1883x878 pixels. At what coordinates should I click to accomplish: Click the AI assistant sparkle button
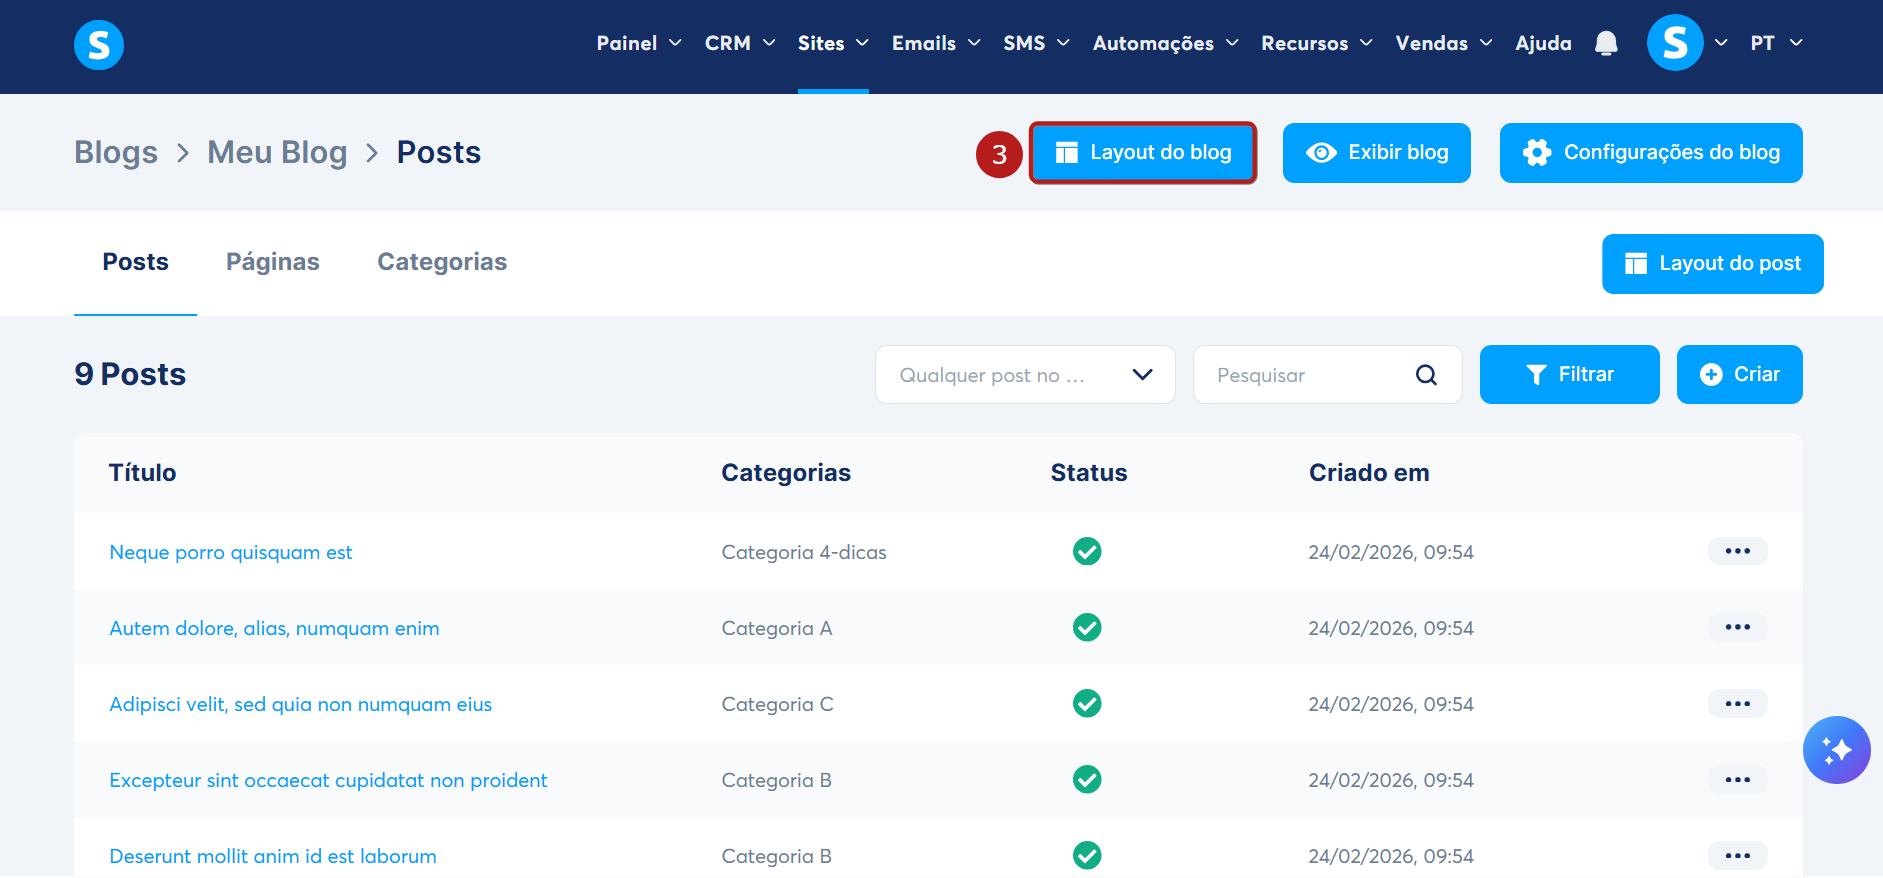pyautogui.click(x=1836, y=750)
